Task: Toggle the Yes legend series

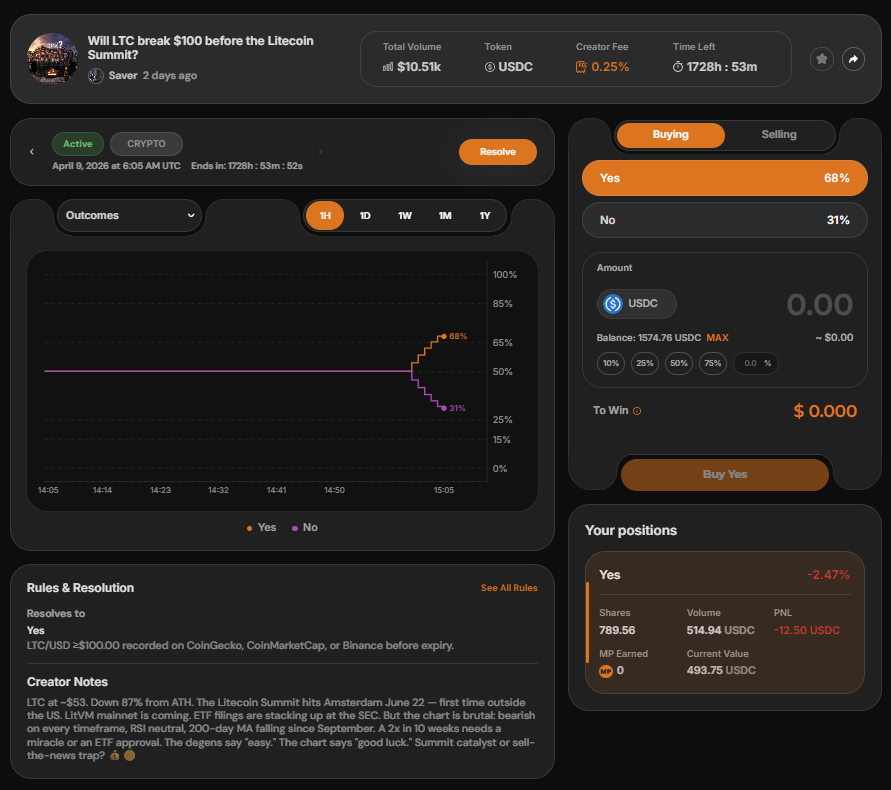Action: point(261,527)
